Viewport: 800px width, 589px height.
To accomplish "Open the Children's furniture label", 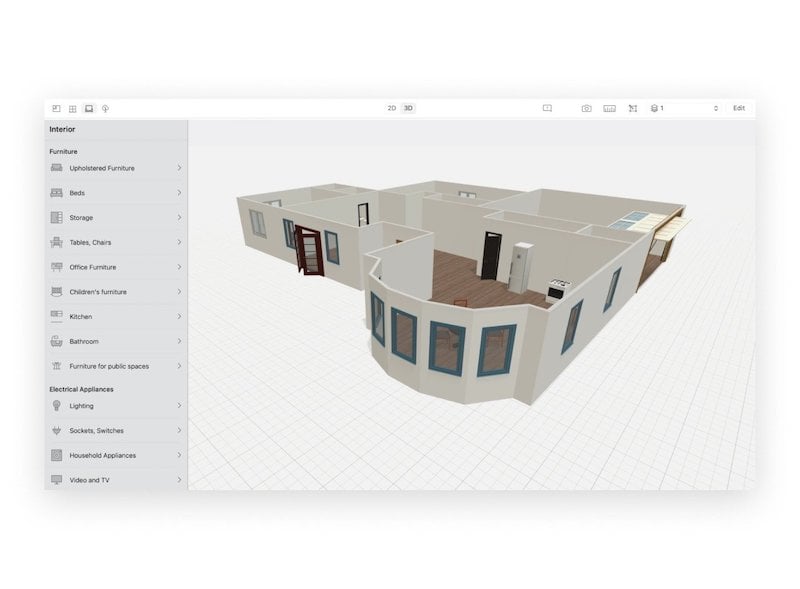I will pyautogui.click(x=98, y=292).
